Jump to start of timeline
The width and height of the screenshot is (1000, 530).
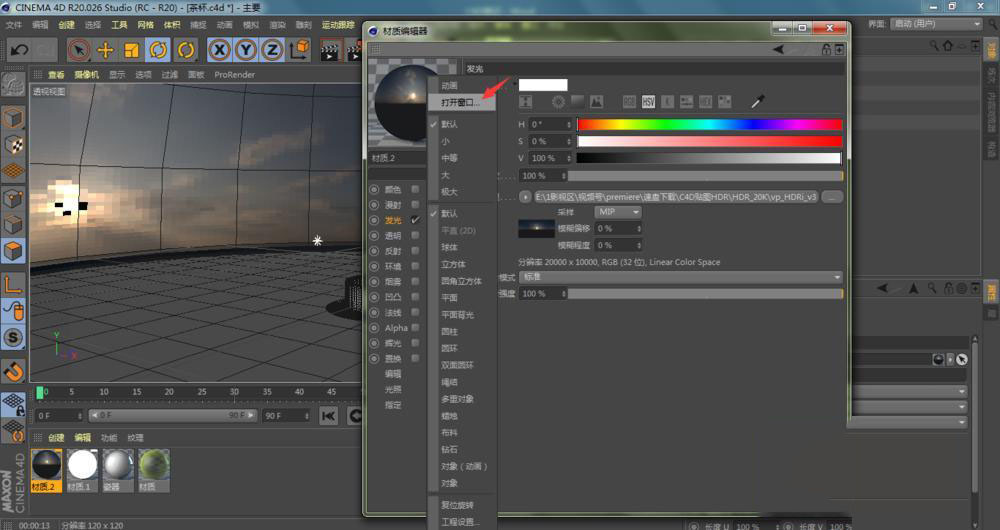[x=328, y=416]
